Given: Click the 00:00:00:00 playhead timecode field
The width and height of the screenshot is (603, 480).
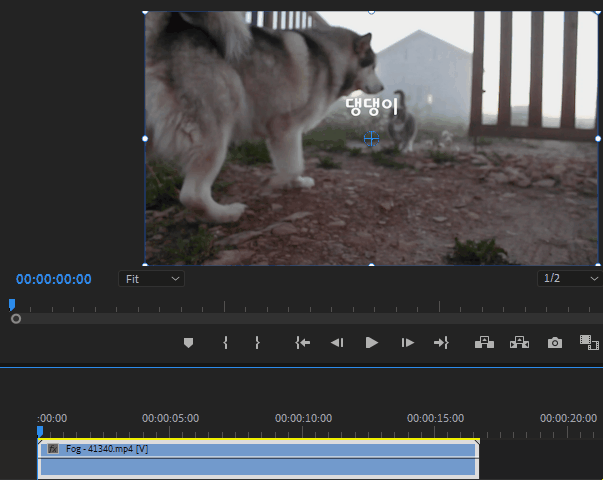Looking at the screenshot, I should (54, 279).
